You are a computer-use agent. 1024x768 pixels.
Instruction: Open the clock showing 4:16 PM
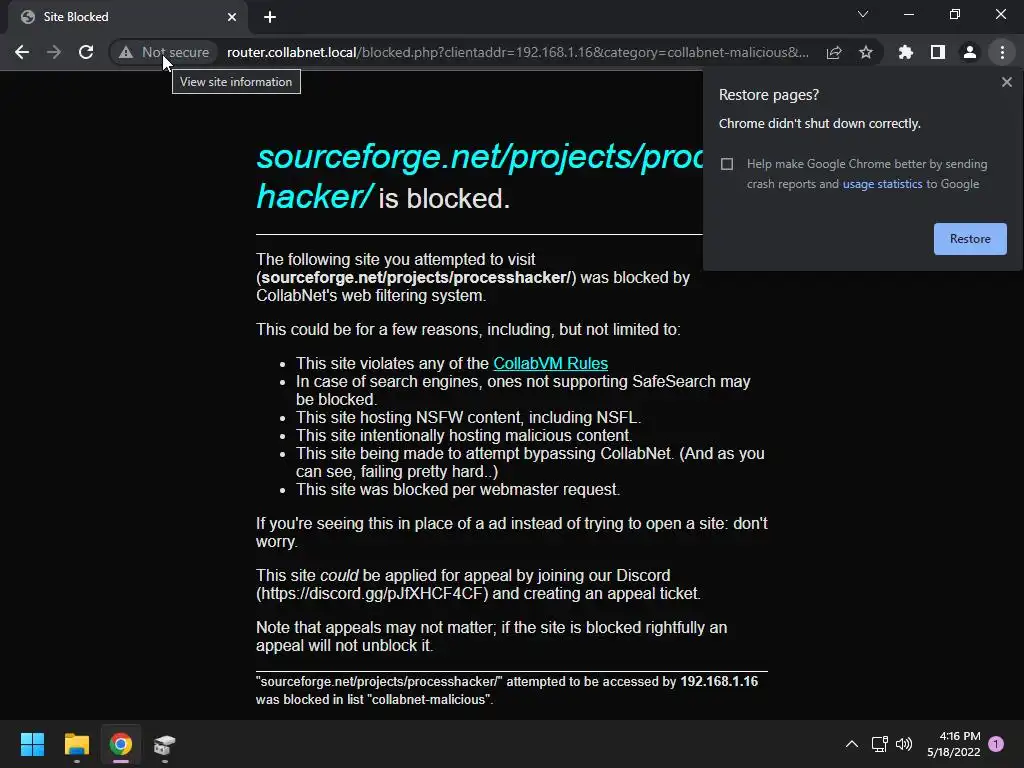953,744
